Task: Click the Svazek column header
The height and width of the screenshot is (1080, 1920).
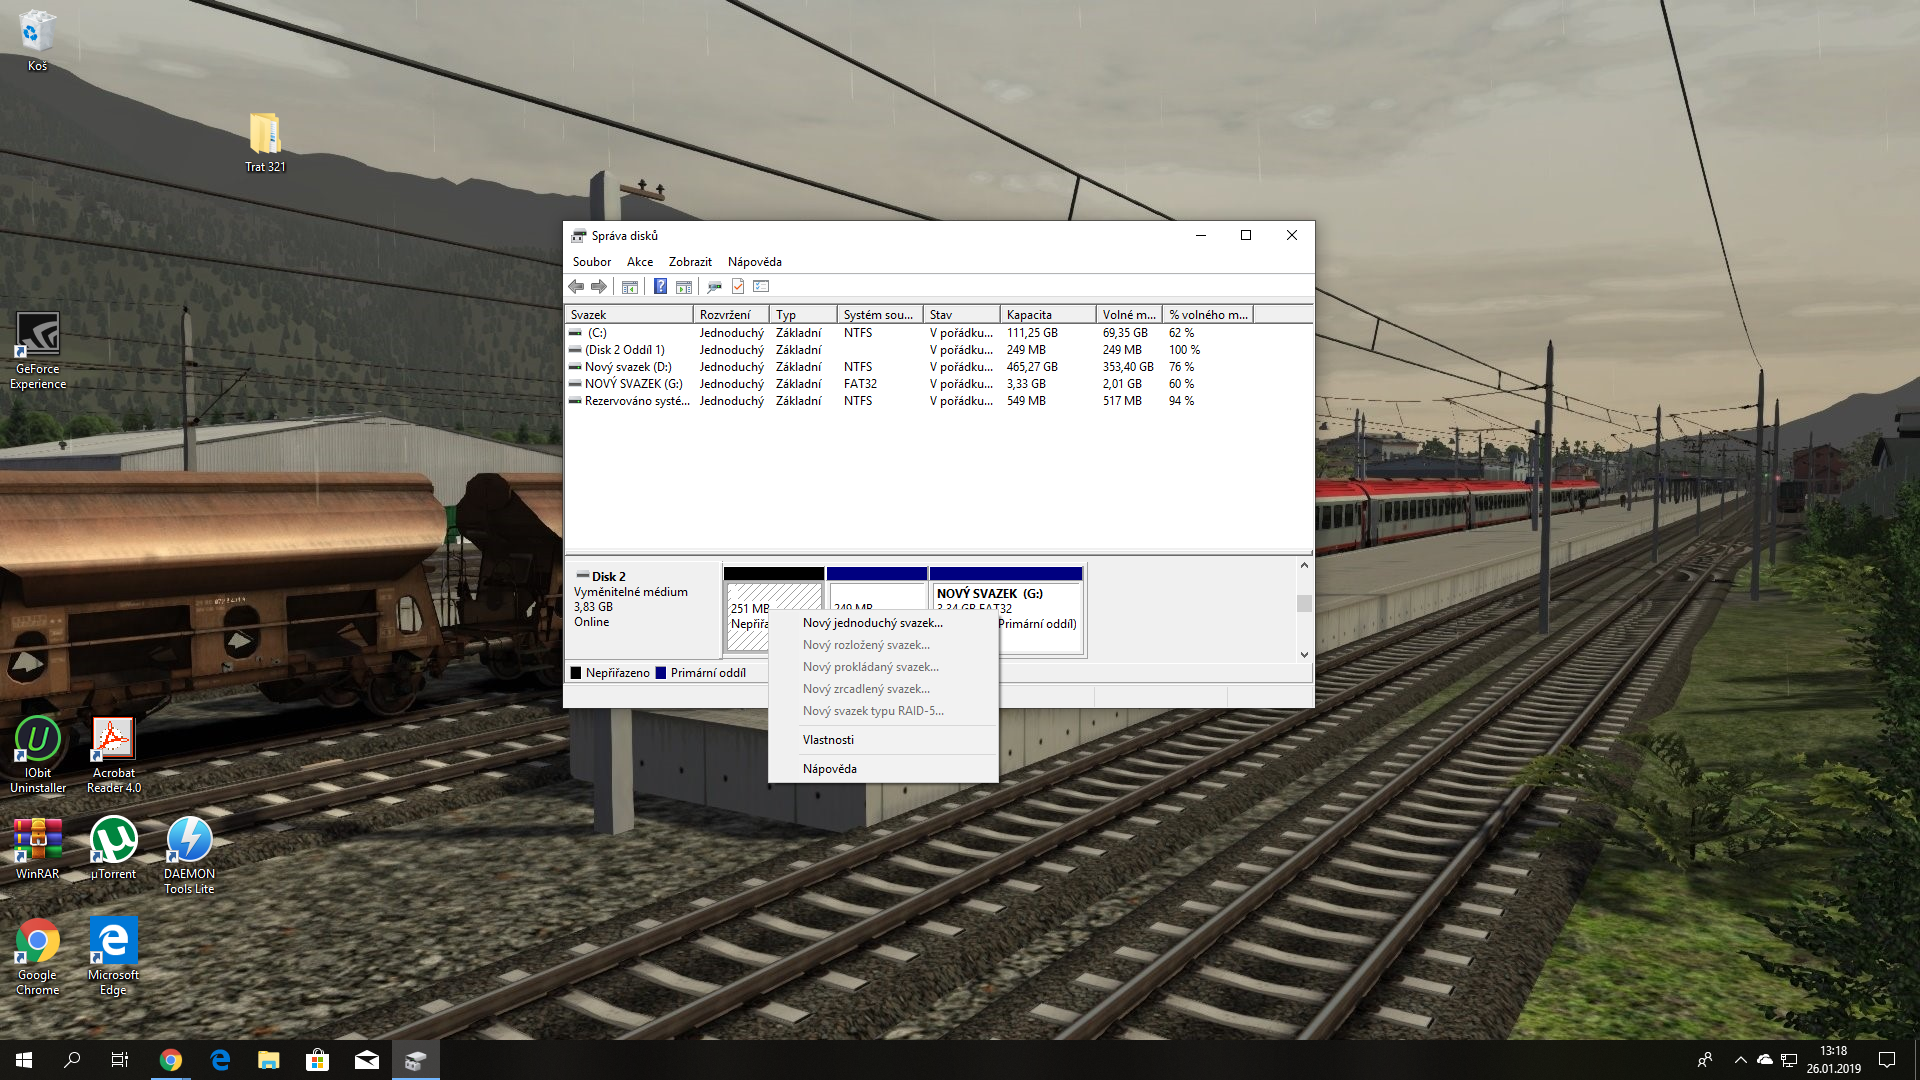Action: tap(628, 314)
